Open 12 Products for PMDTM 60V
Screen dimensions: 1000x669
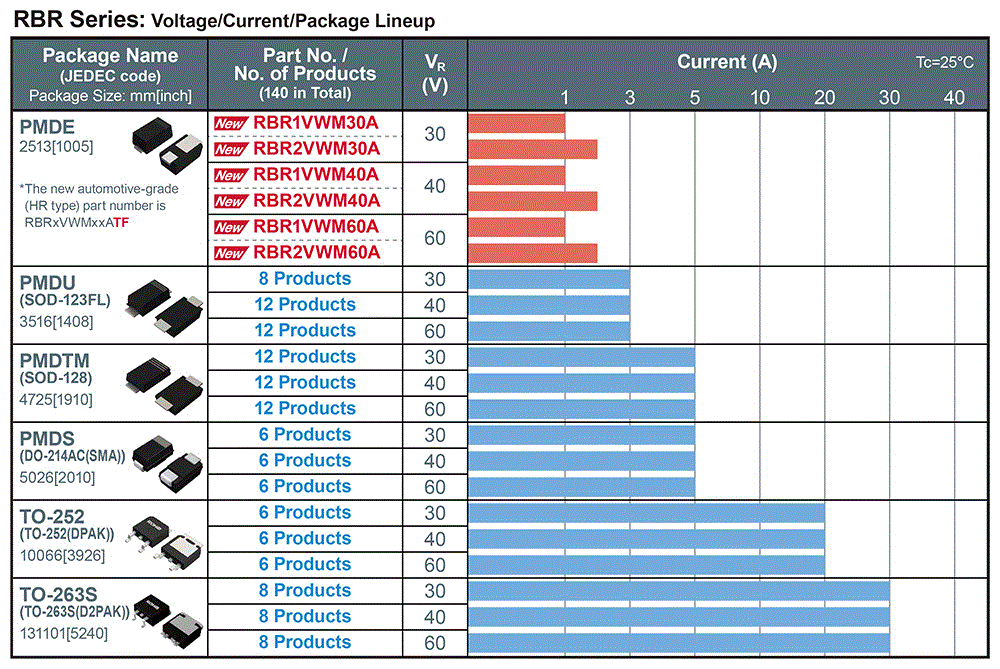click(305, 408)
